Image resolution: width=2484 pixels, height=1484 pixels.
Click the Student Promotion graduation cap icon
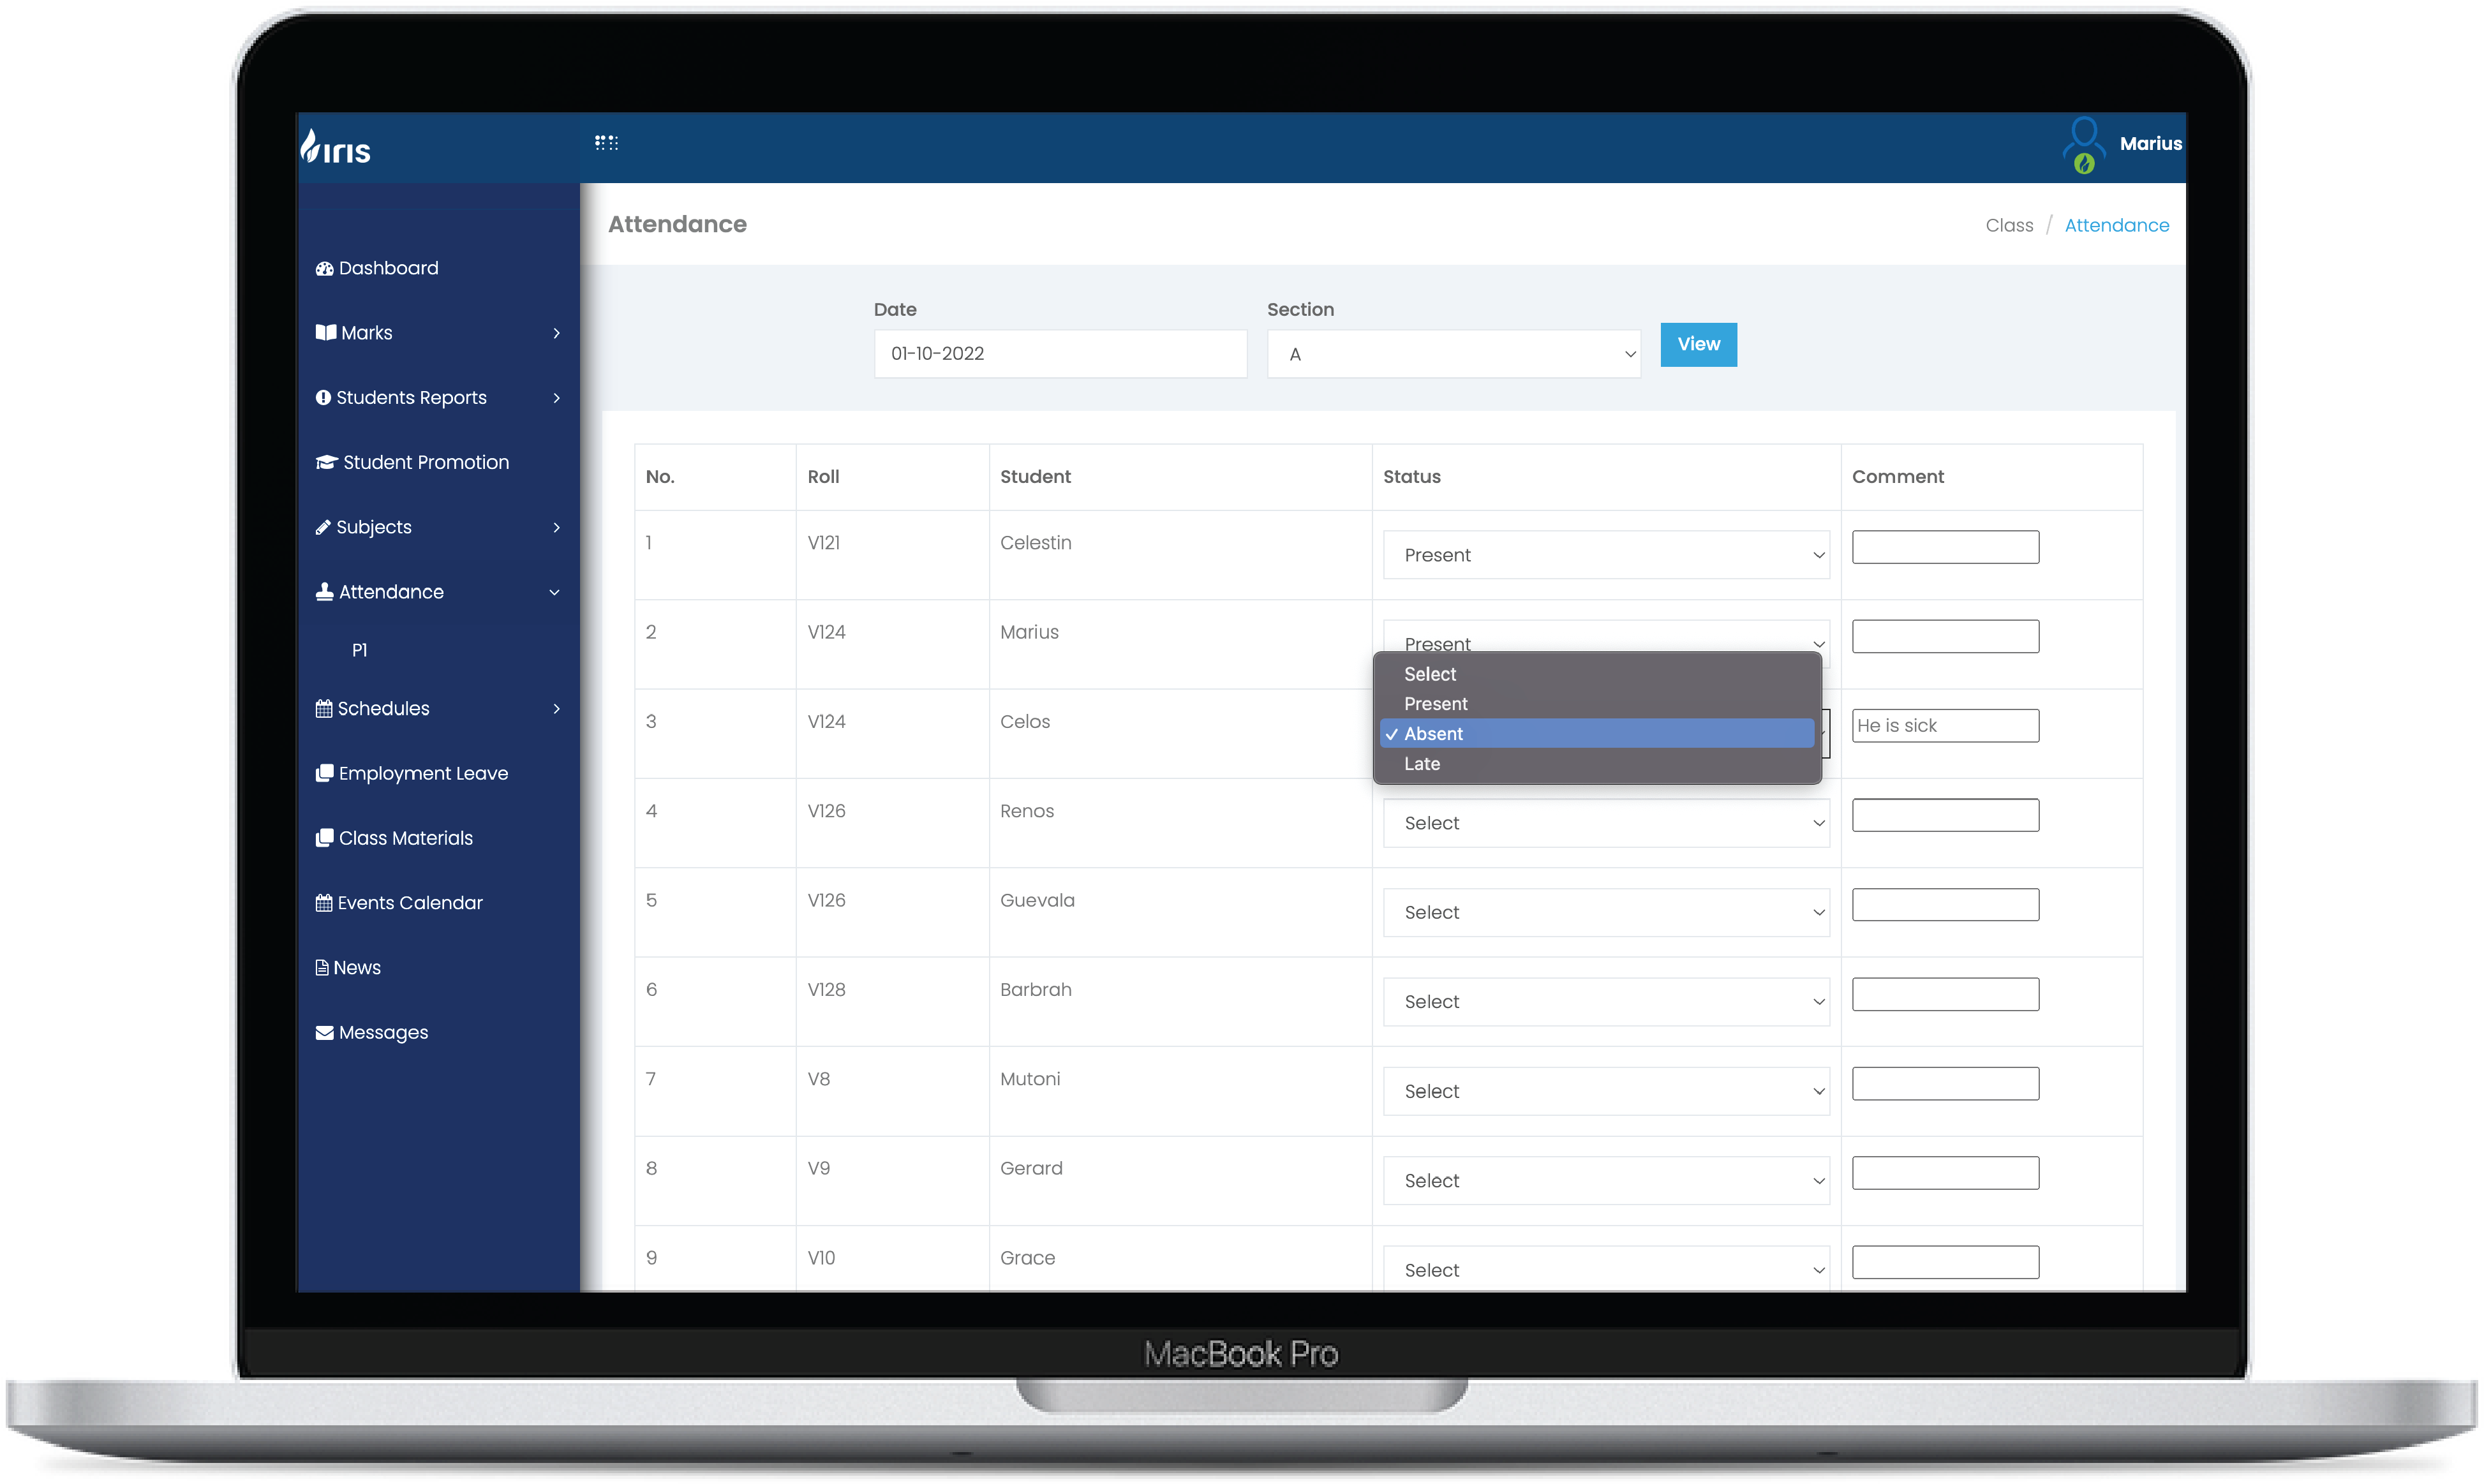(326, 462)
